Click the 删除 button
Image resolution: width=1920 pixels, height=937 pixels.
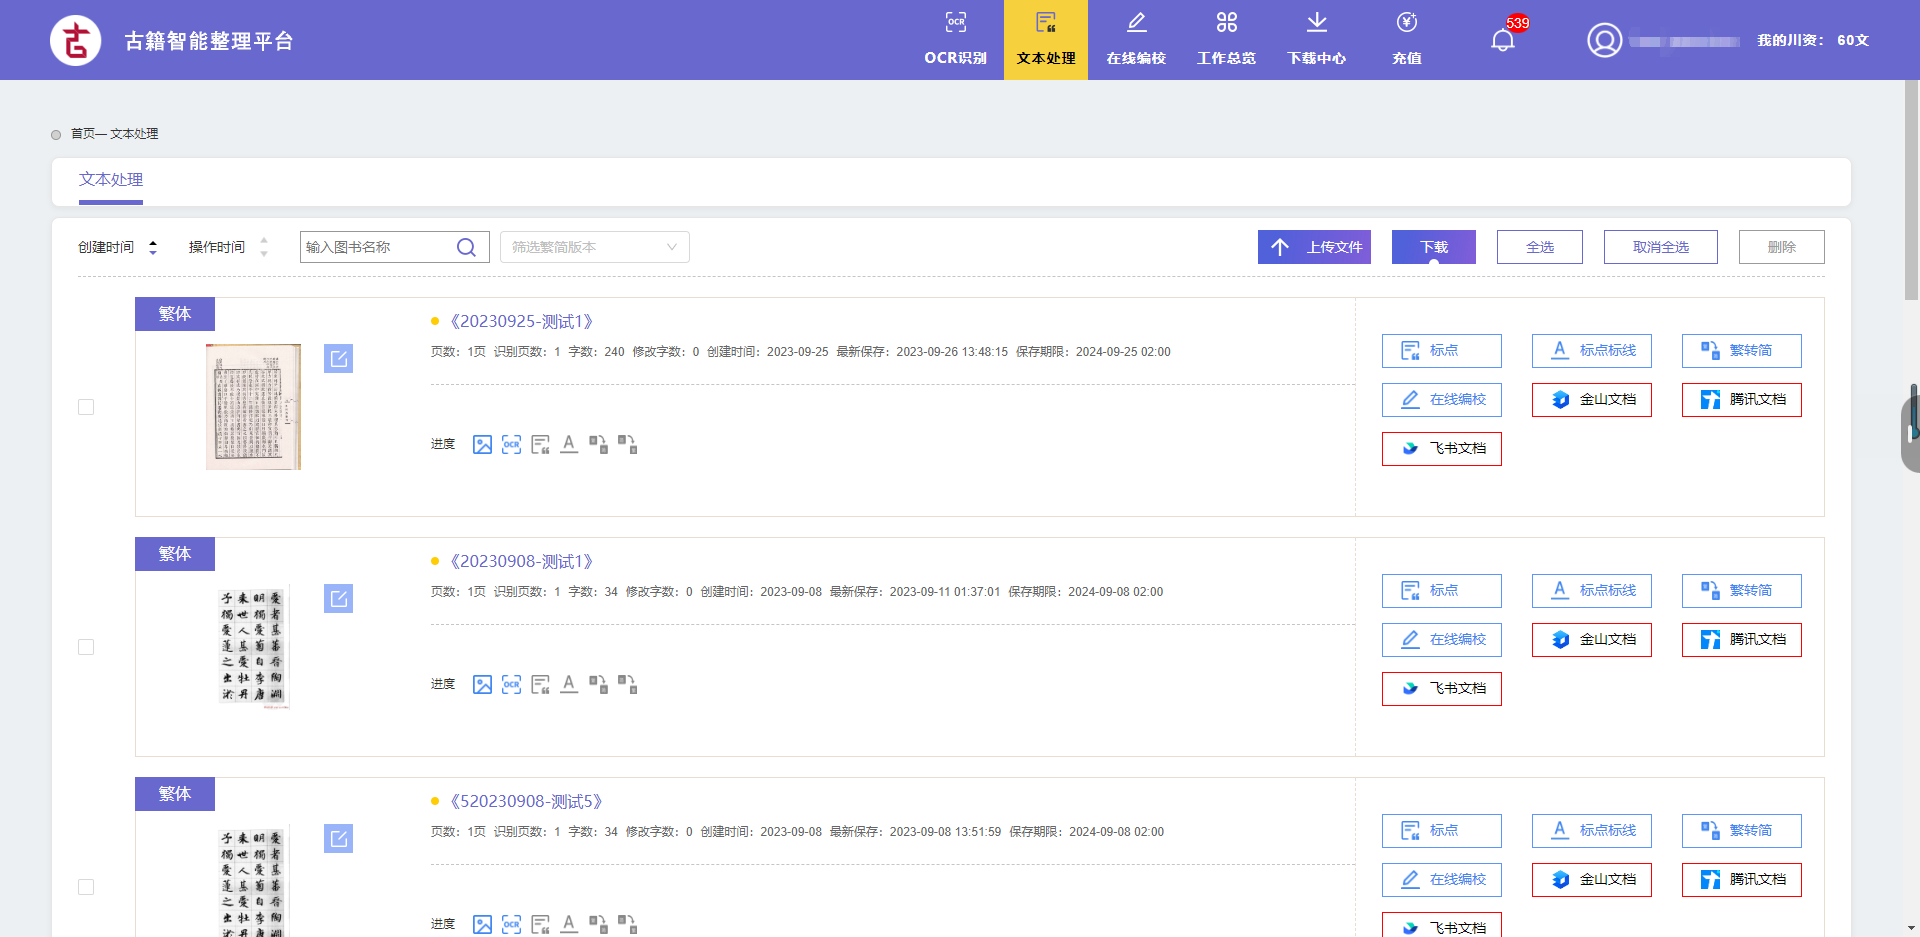click(1781, 247)
